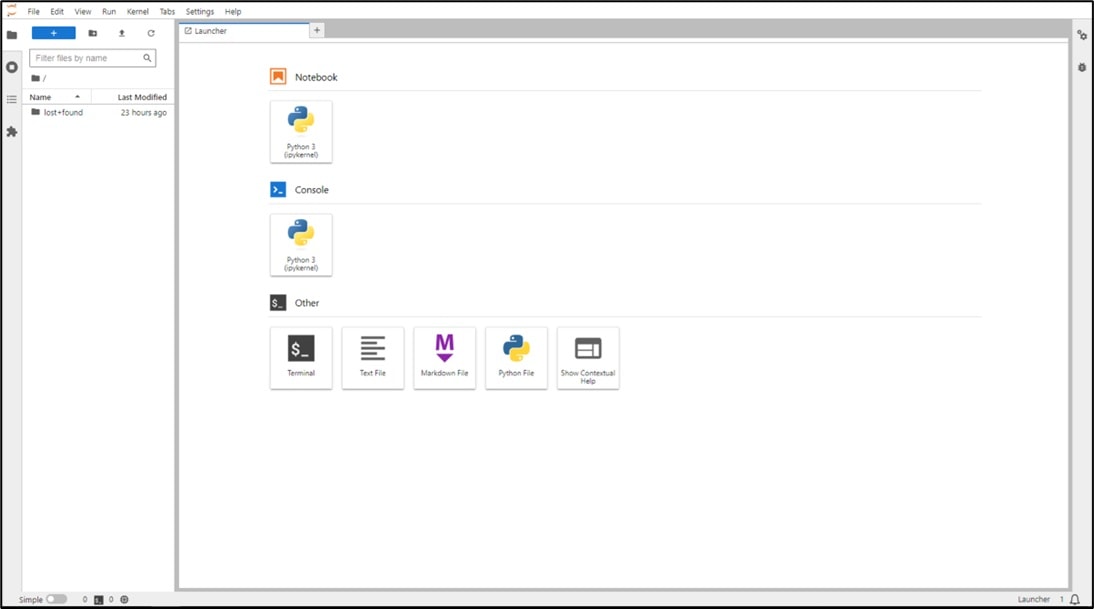Click the orange Notebook section icon
Viewport: 1094px width, 609px height.
[278, 77]
